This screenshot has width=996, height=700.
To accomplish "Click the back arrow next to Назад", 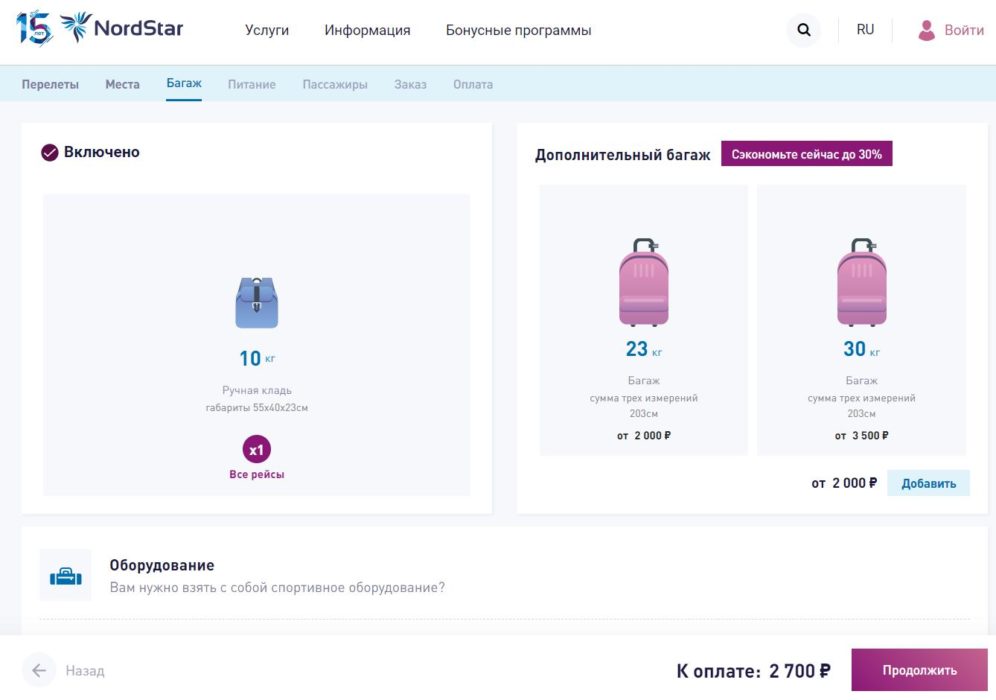I will coord(40,670).
